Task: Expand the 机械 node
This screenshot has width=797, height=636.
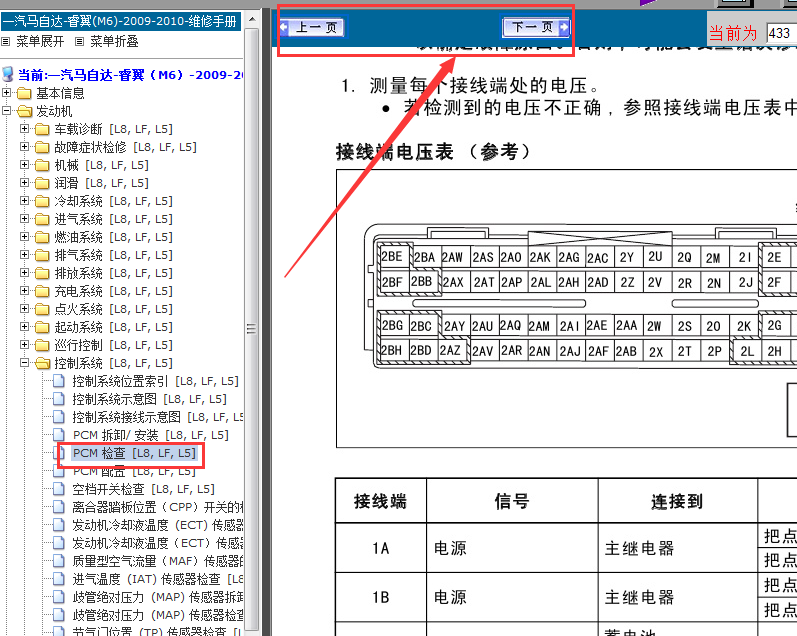Action: point(24,165)
